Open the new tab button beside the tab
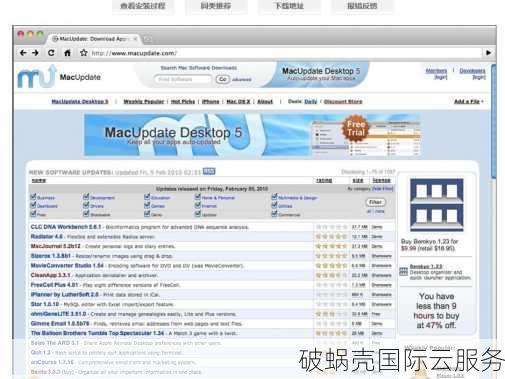The height and width of the screenshot is (379, 505). coord(148,39)
